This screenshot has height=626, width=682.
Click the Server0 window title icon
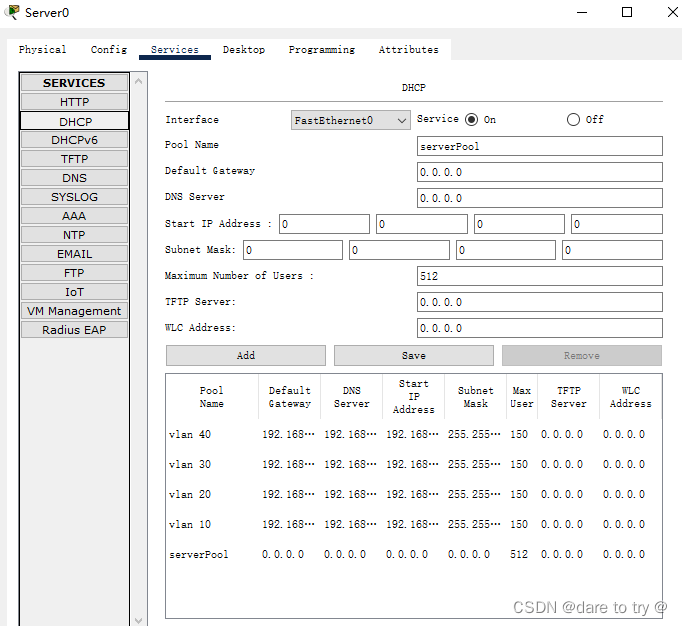coord(12,12)
